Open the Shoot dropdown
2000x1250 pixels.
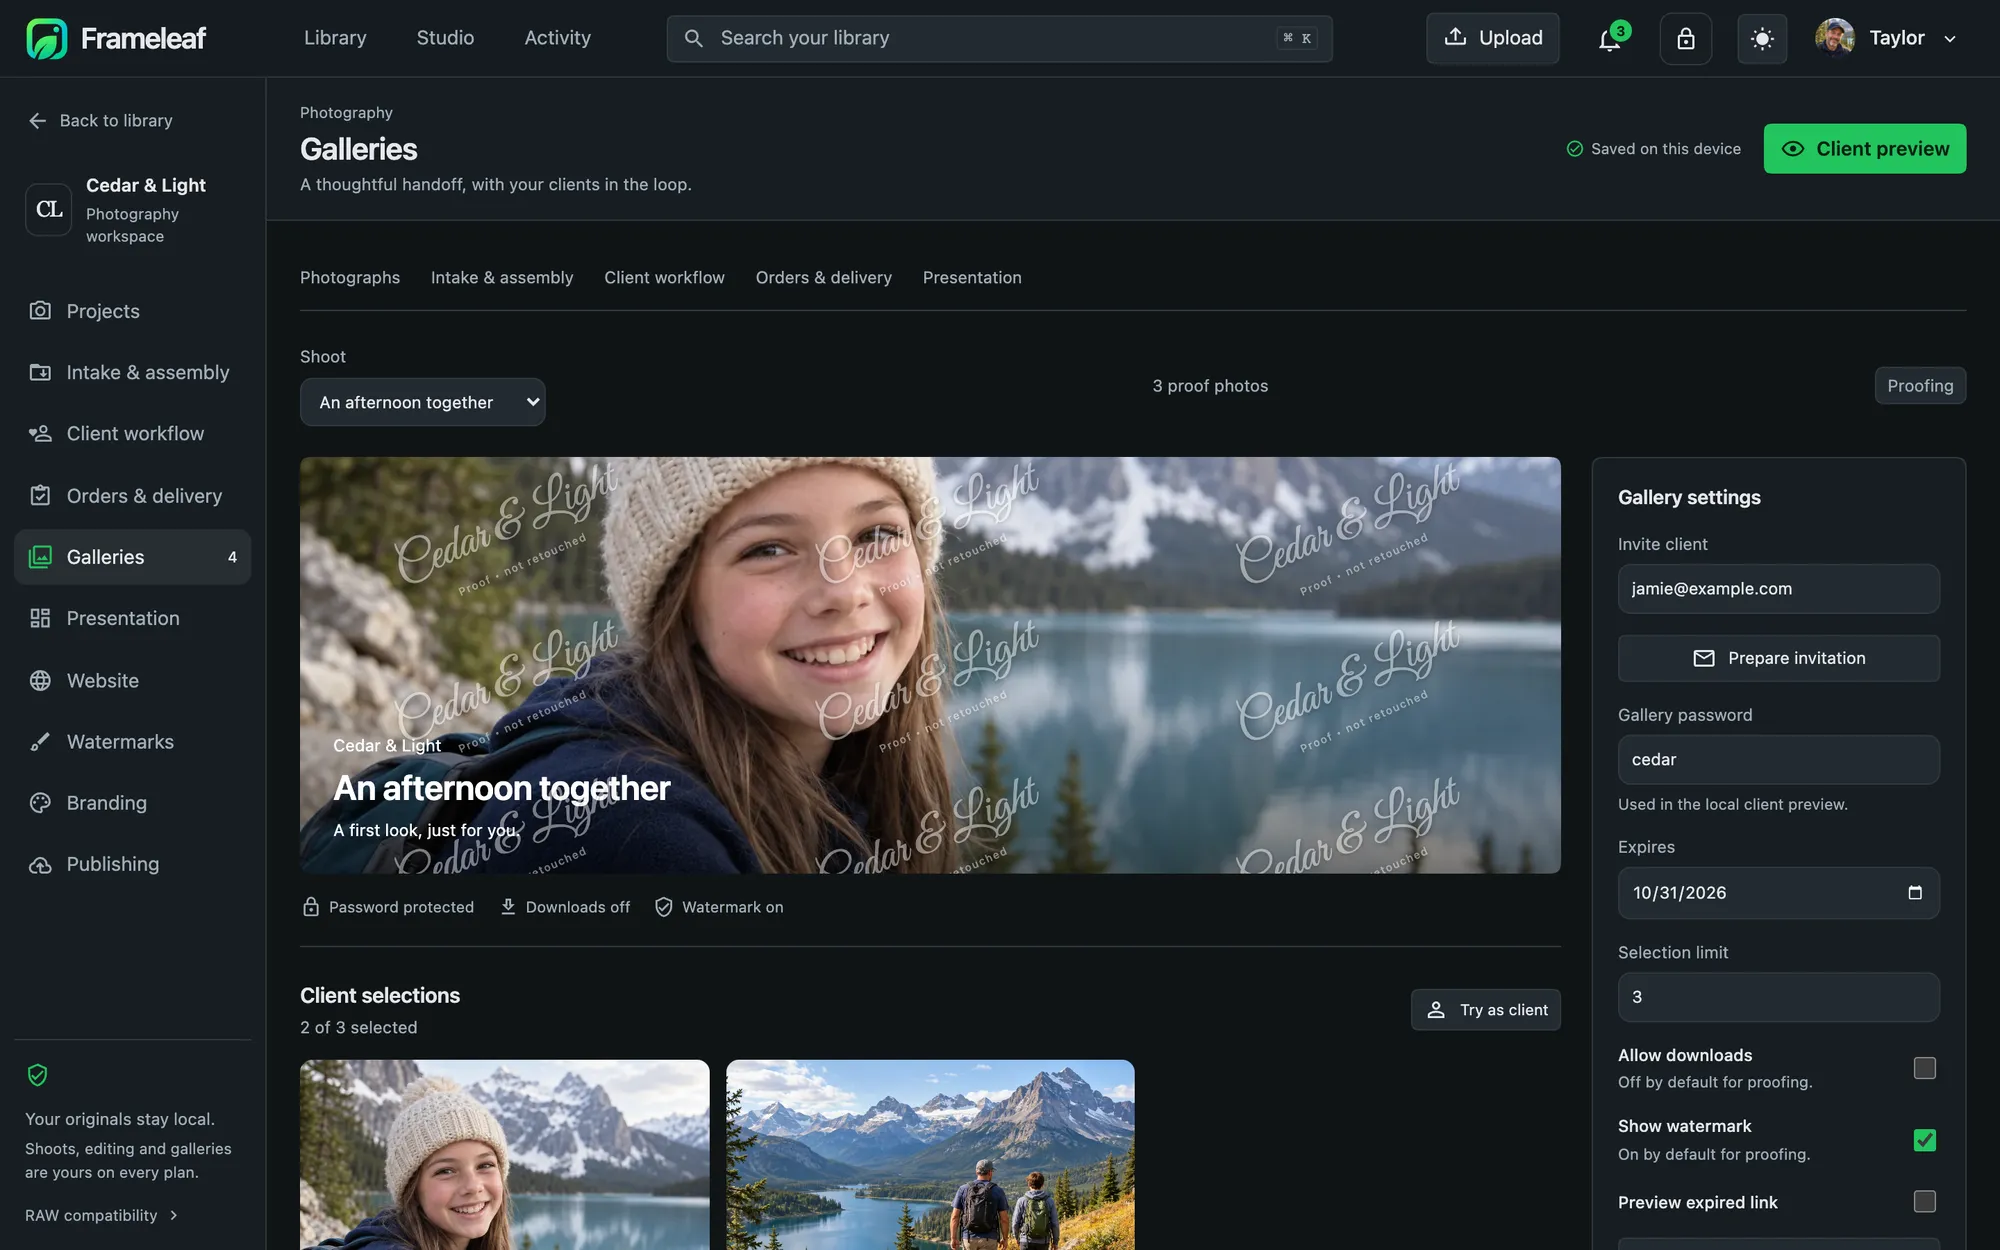pos(422,402)
